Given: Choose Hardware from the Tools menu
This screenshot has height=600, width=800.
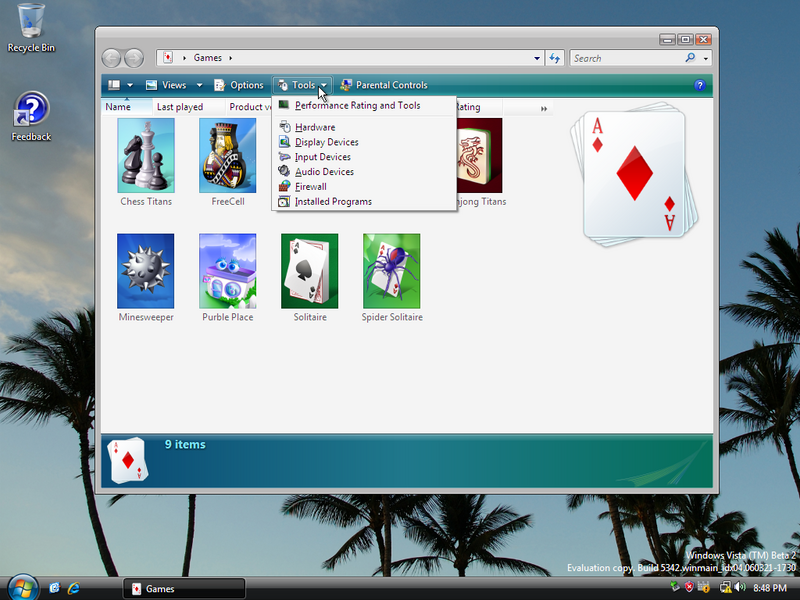Looking at the screenshot, I should 364,127.
